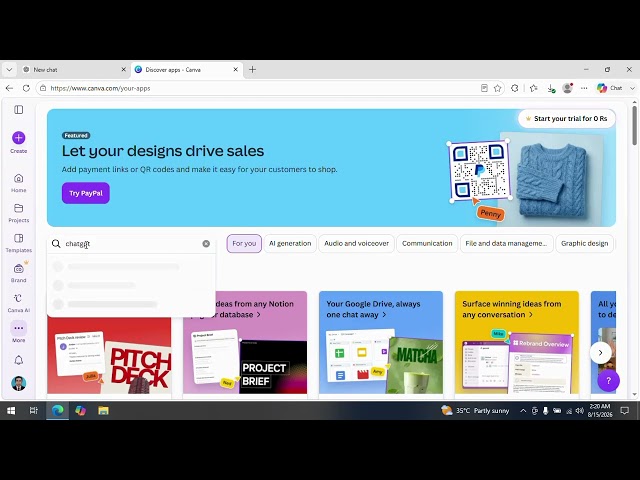The width and height of the screenshot is (640, 480).
Task: Click Microsoft Edge taskbar icon
Action: [58, 411]
